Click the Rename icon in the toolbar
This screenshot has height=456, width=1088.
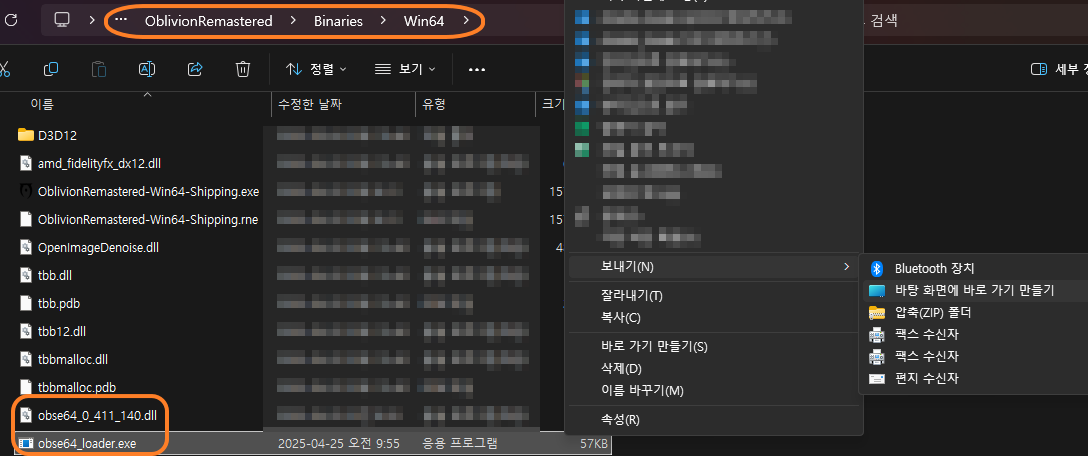pyautogui.click(x=147, y=69)
